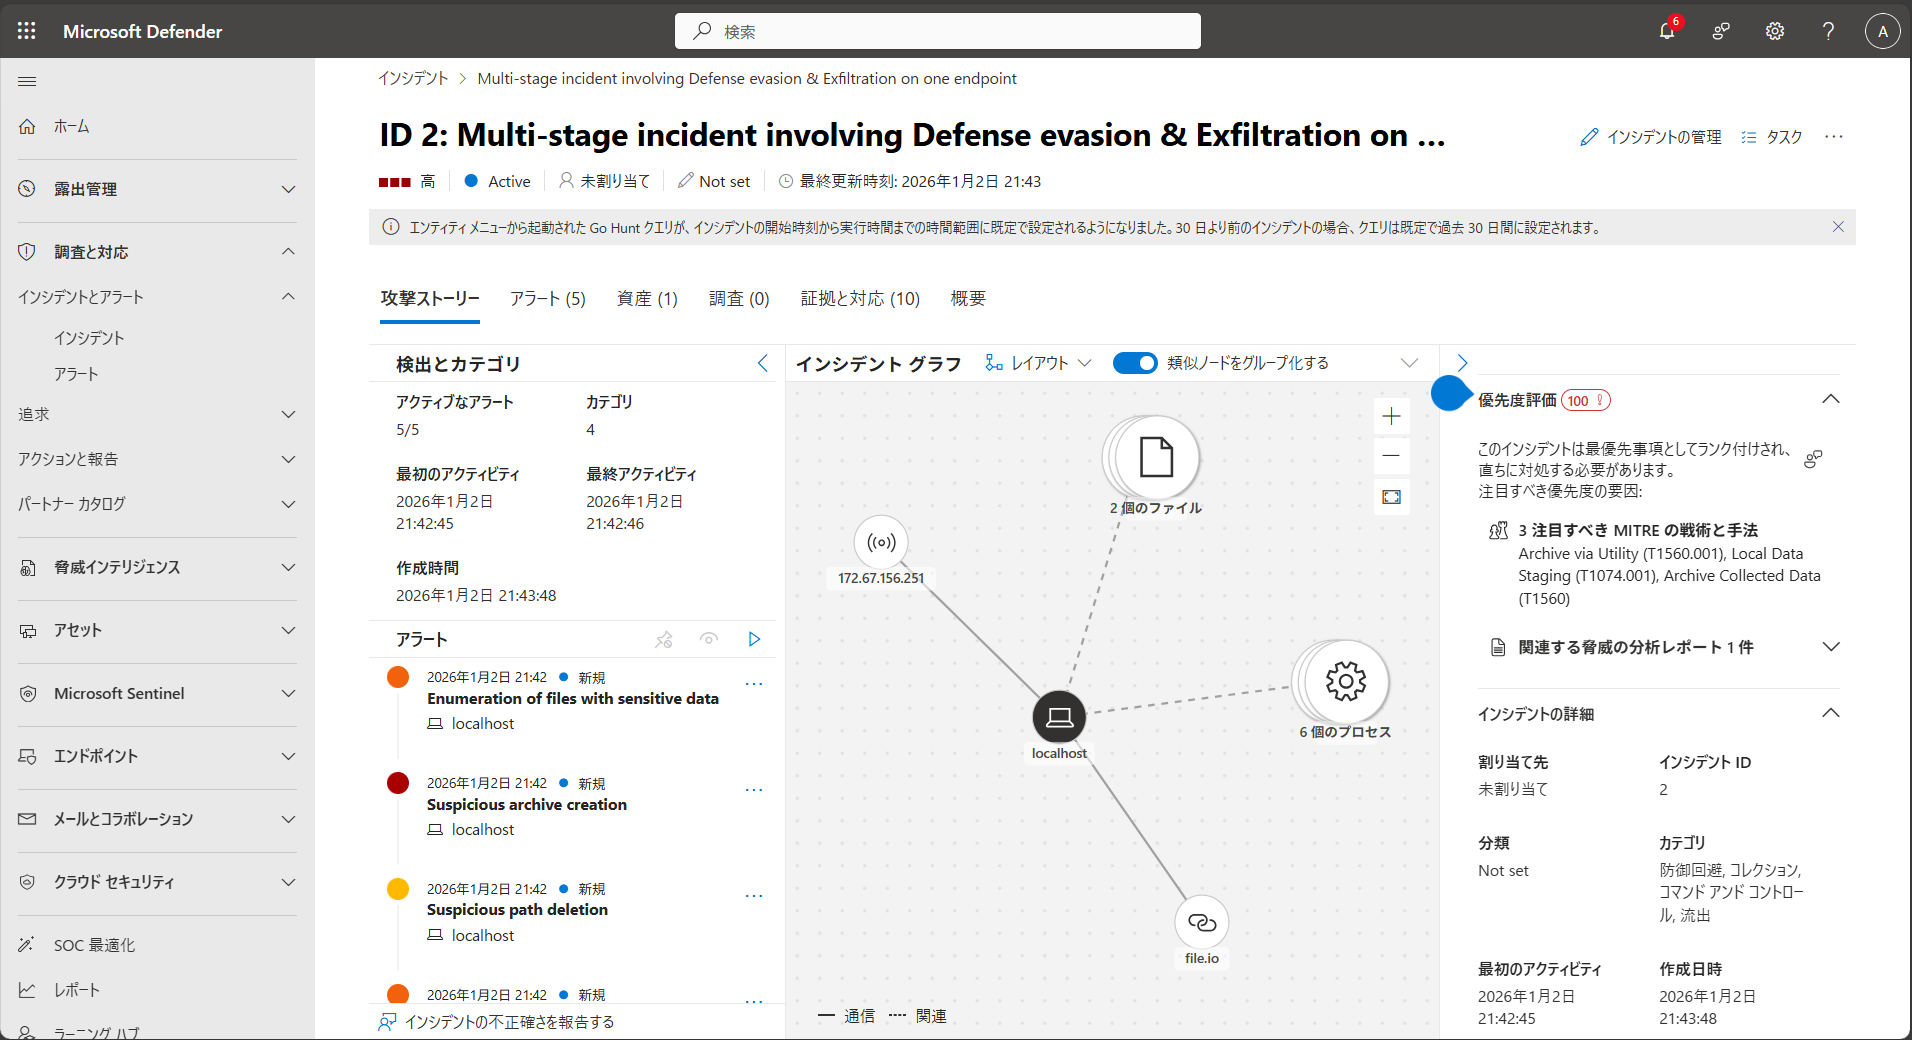Collapse インシデントの詳細 section
Screen dimensions: 1912x1040
(x=1830, y=713)
